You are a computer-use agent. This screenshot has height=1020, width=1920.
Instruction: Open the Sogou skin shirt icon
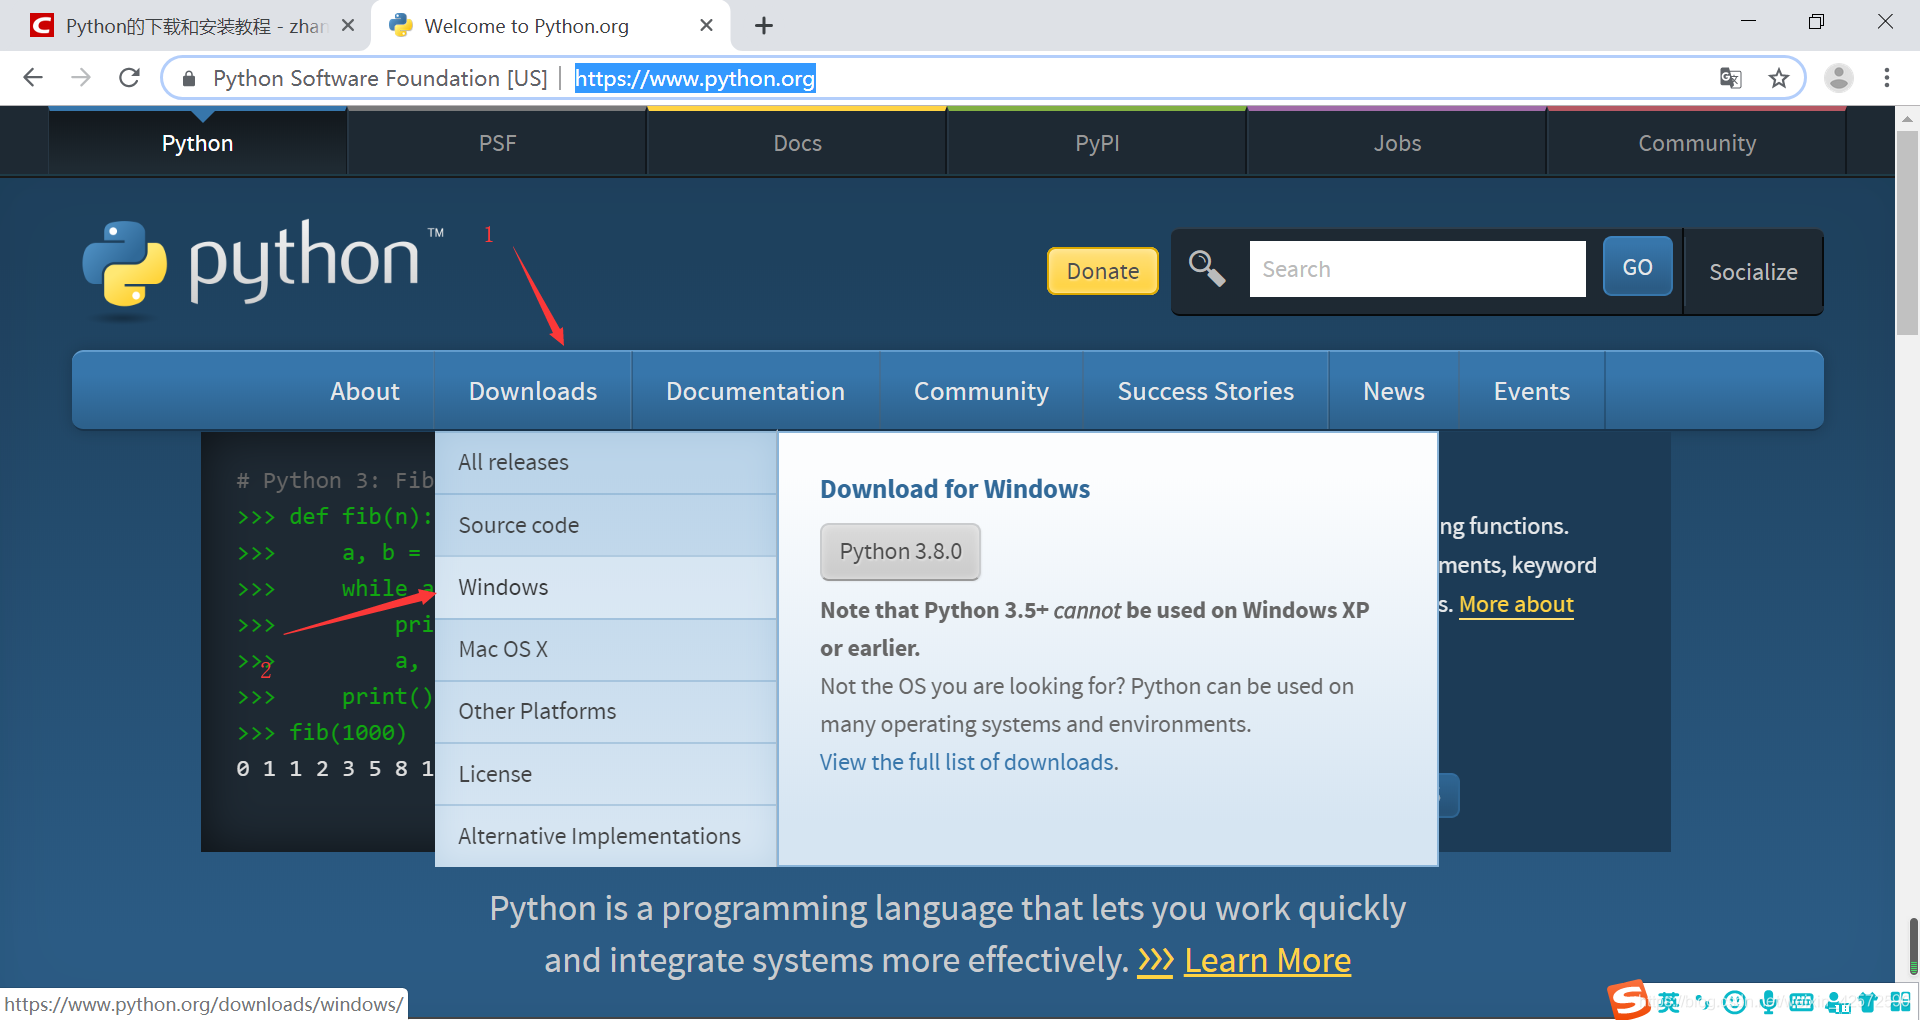[1867, 1002]
